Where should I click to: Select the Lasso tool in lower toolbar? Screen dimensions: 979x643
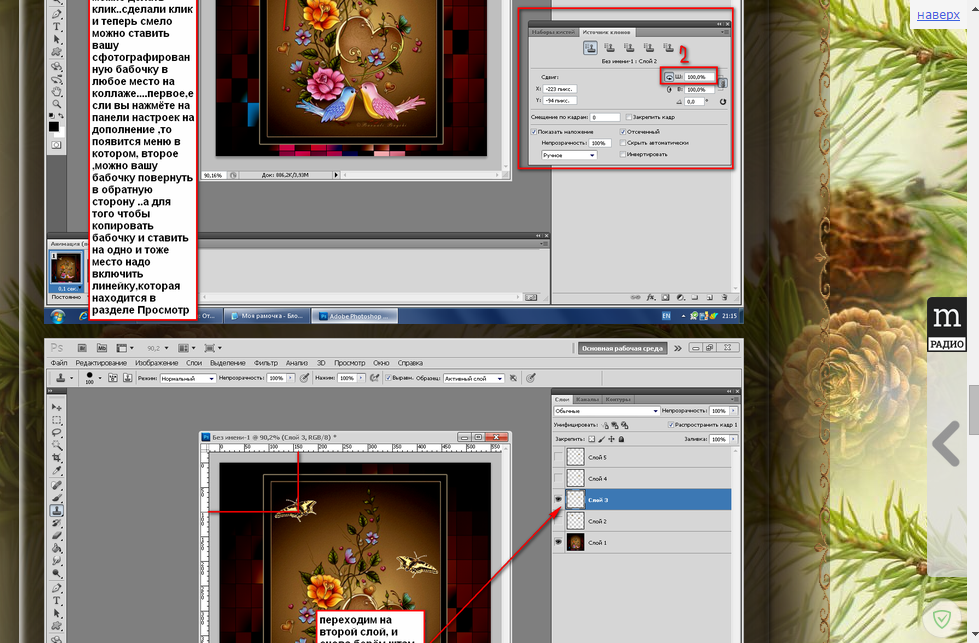[57, 433]
